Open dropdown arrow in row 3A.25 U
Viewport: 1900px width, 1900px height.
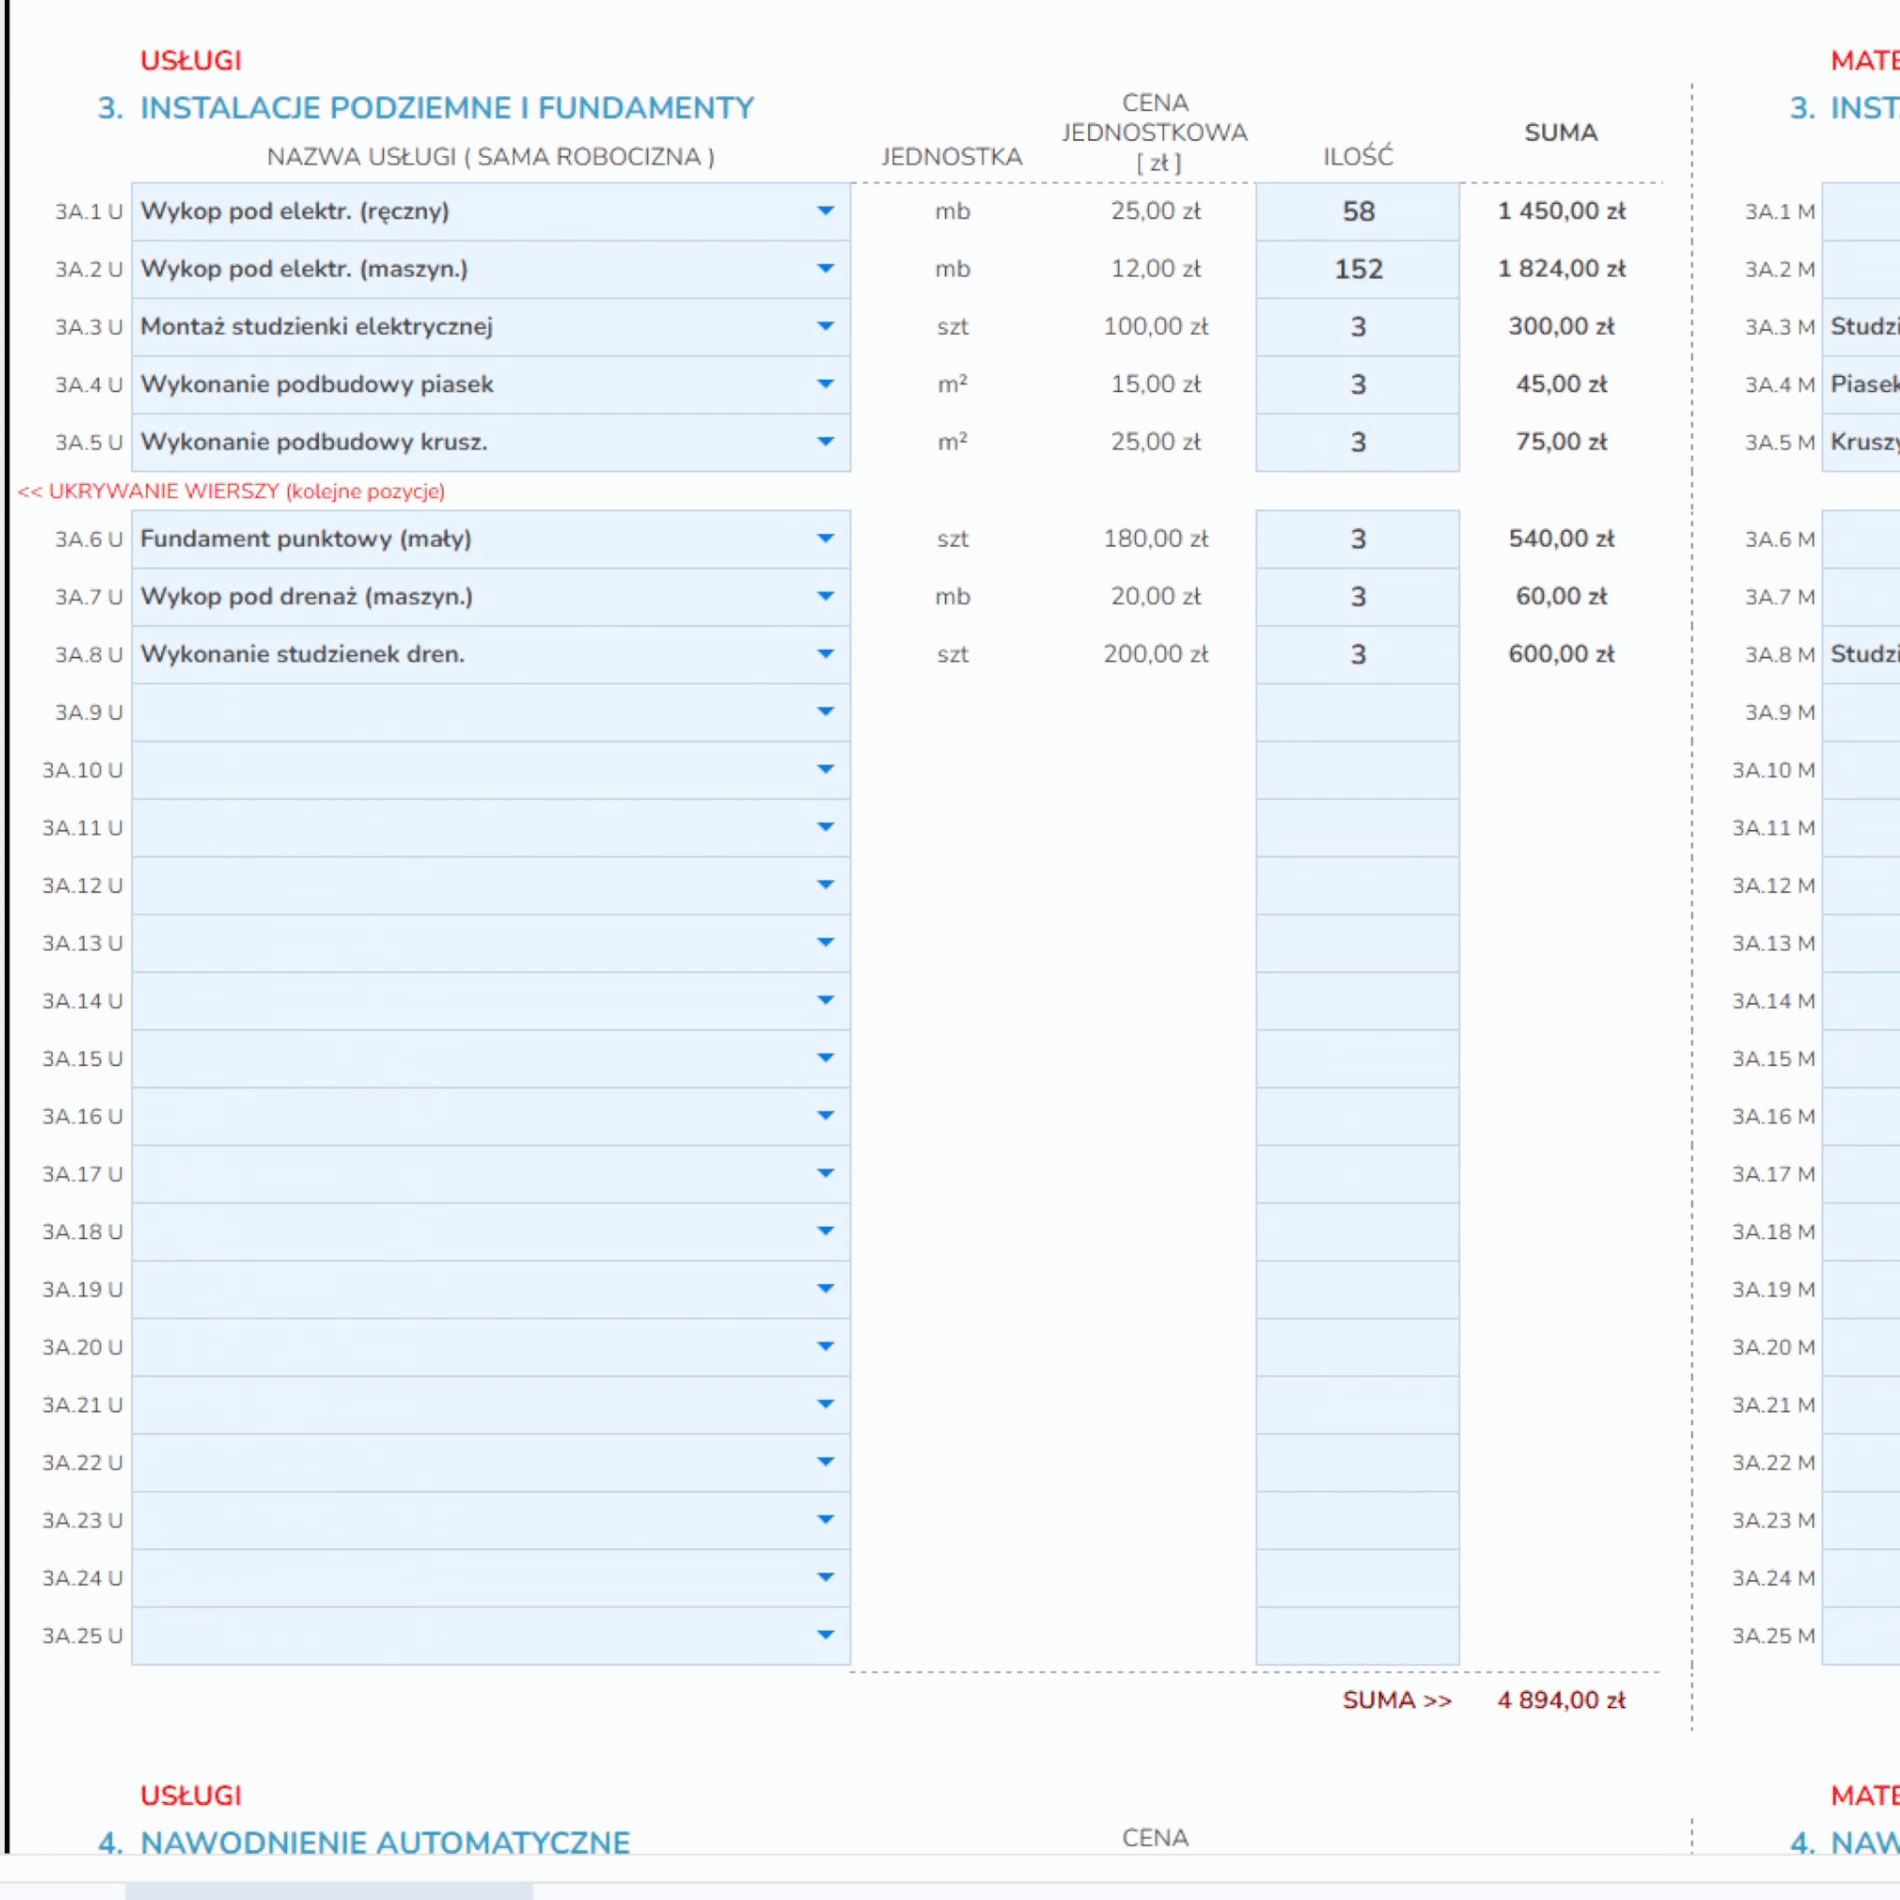tap(825, 1636)
